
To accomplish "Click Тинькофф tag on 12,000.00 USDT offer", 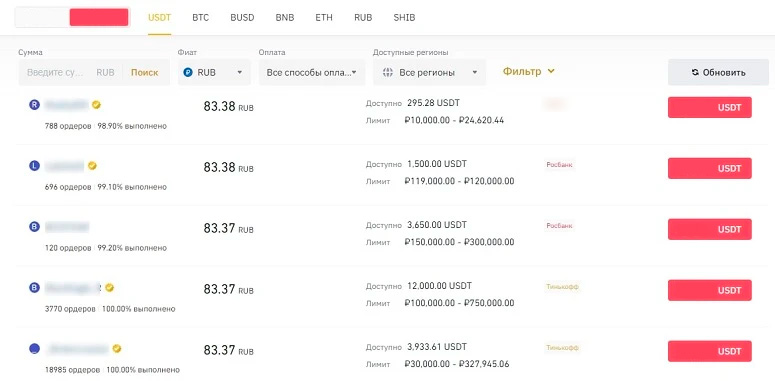I will click(562, 287).
